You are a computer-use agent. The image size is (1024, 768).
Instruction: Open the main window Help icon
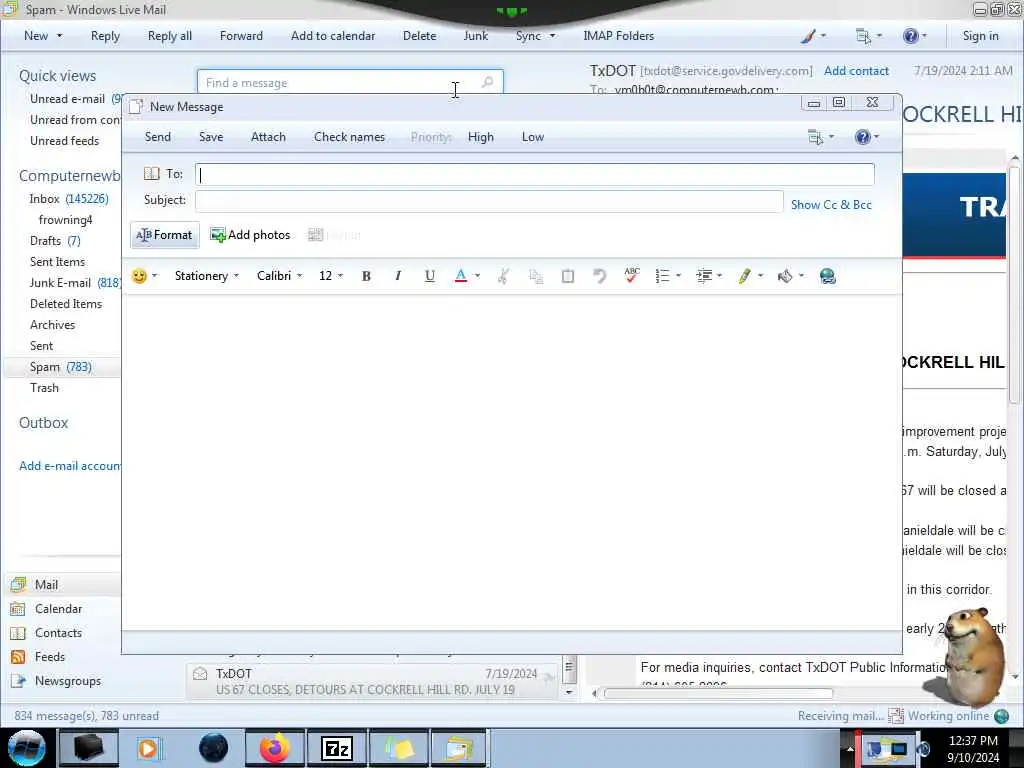914,36
